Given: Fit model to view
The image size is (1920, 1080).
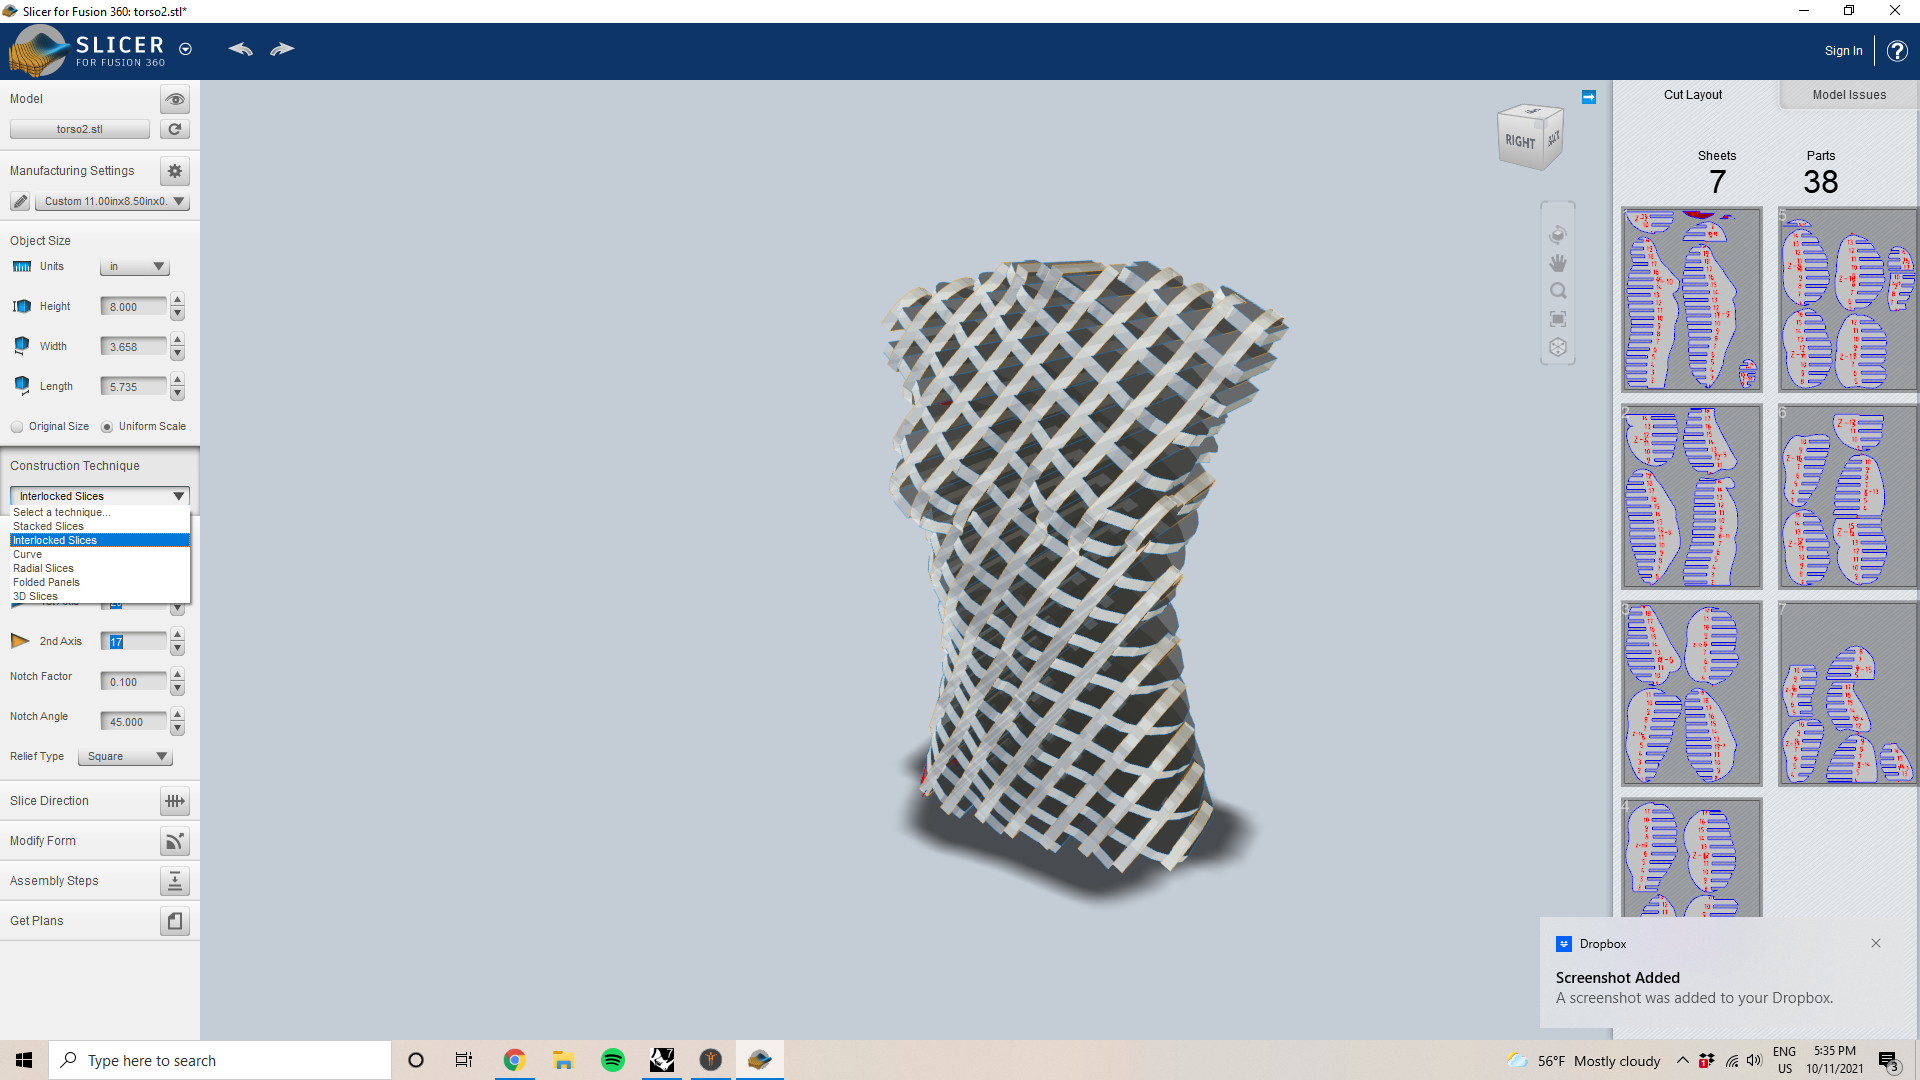Looking at the screenshot, I should pyautogui.click(x=1558, y=319).
